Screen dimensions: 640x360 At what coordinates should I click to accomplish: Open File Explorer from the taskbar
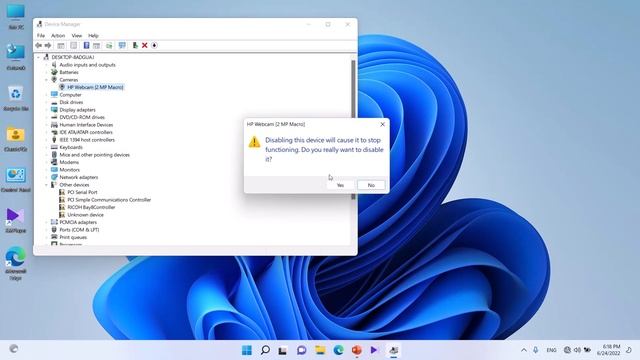point(320,350)
